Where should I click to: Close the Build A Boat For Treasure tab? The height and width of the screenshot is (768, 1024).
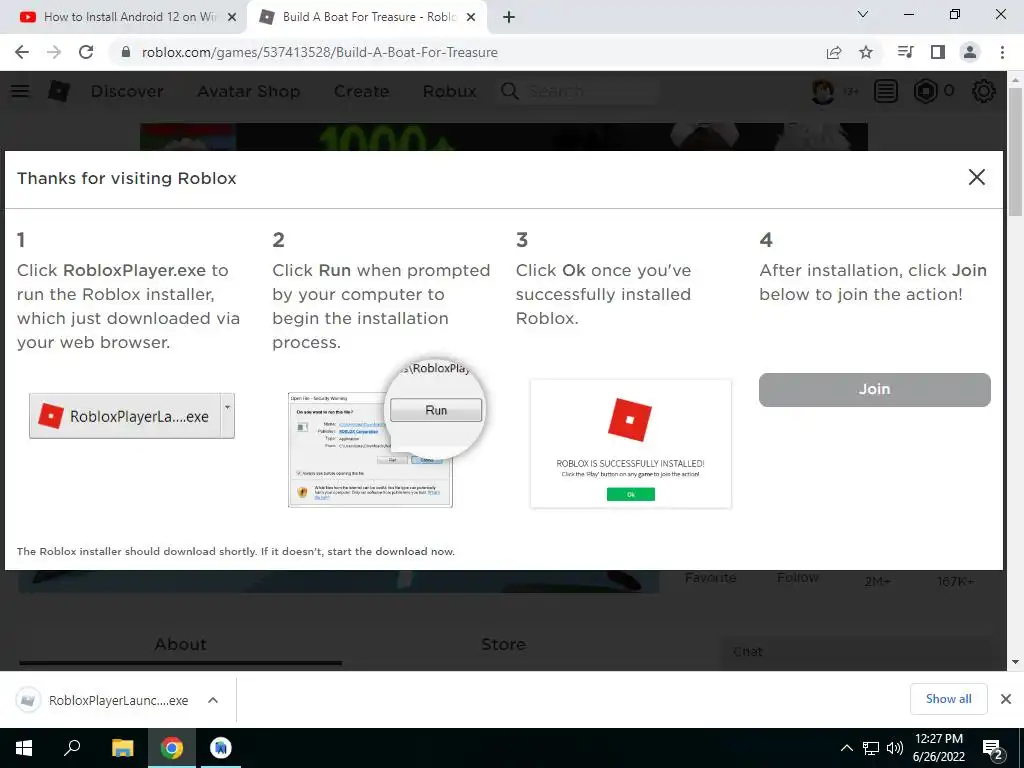click(x=471, y=17)
